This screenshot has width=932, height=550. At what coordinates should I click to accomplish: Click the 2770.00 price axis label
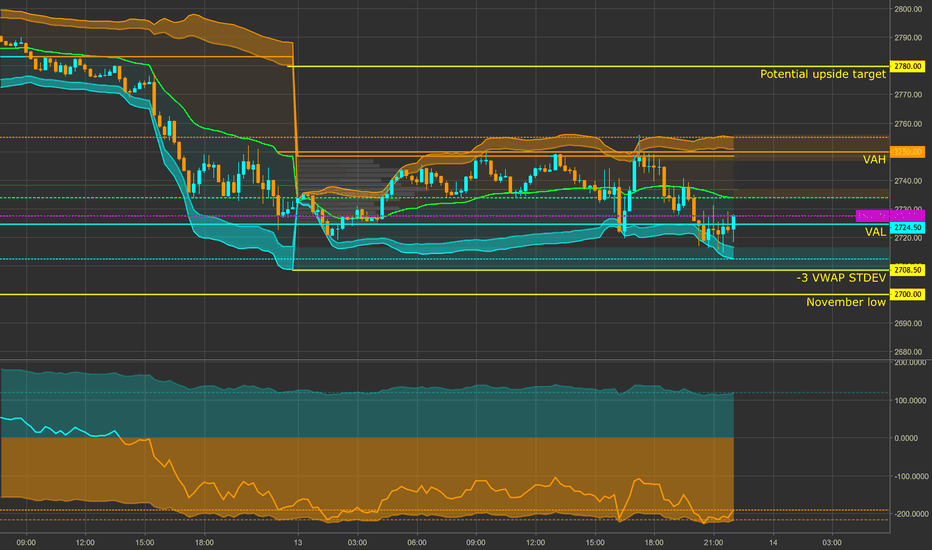(908, 95)
